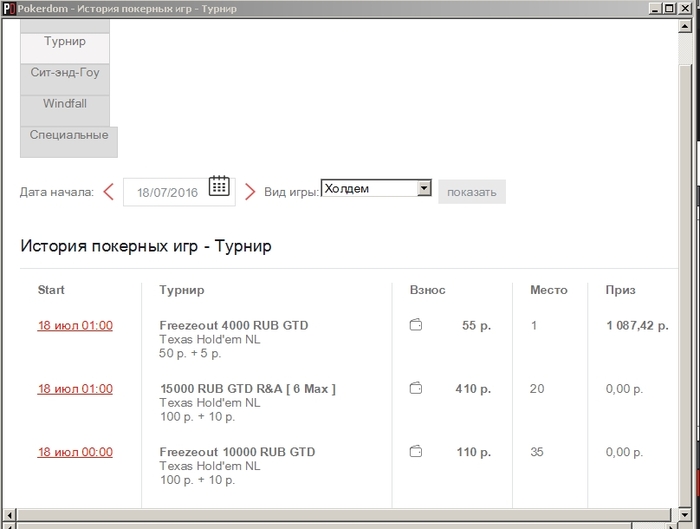Viewport: 700px width, 529px height.
Task: Click the Приз column header
Action: (x=621, y=290)
